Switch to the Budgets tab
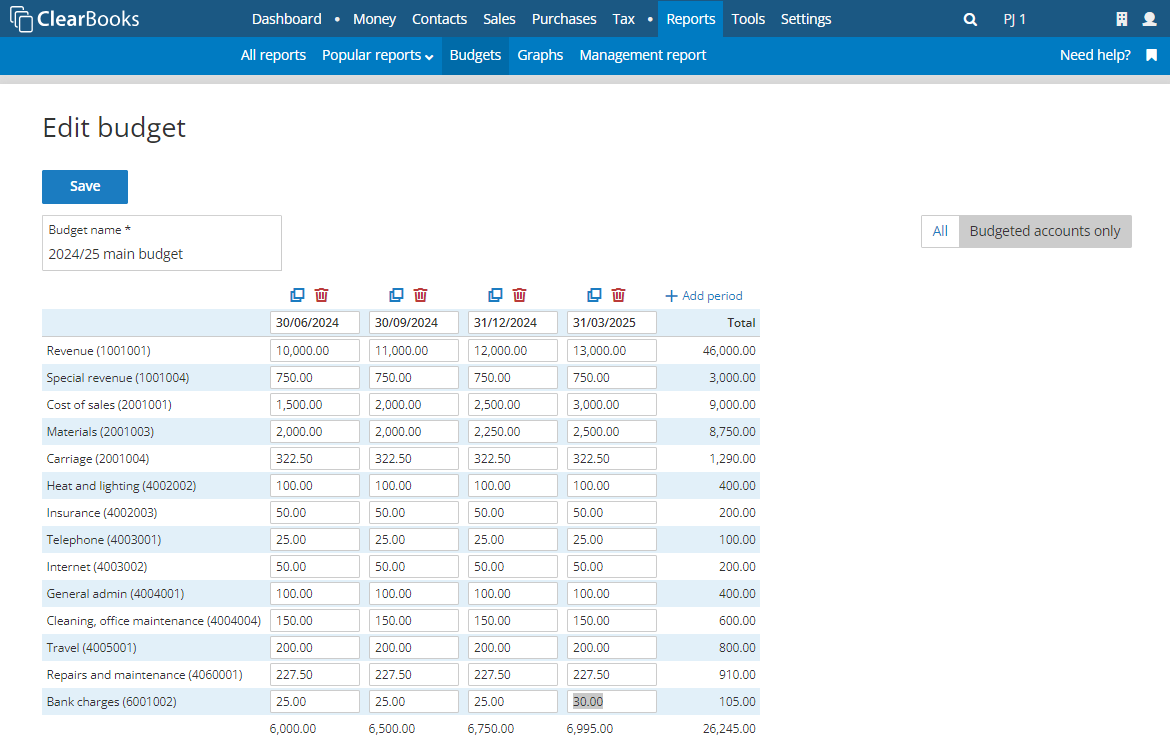The height and width of the screenshot is (740, 1170). pyautogui.click(x=475, y=55)
